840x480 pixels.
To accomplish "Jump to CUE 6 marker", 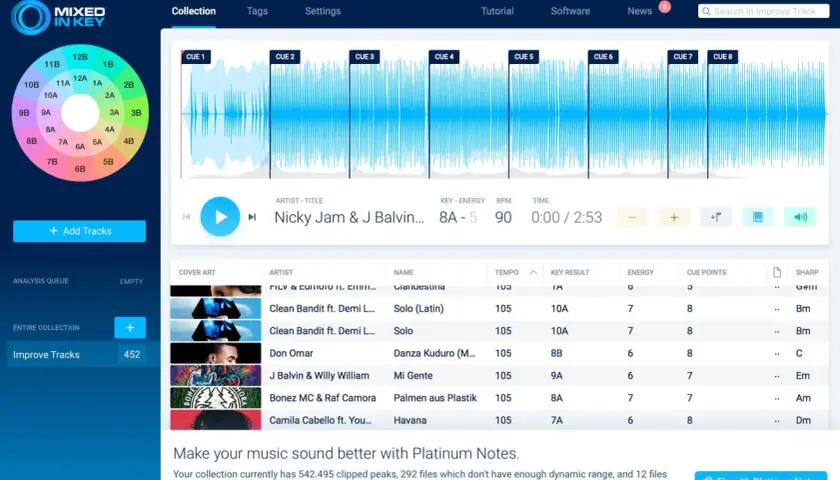I will click(603, 57).
